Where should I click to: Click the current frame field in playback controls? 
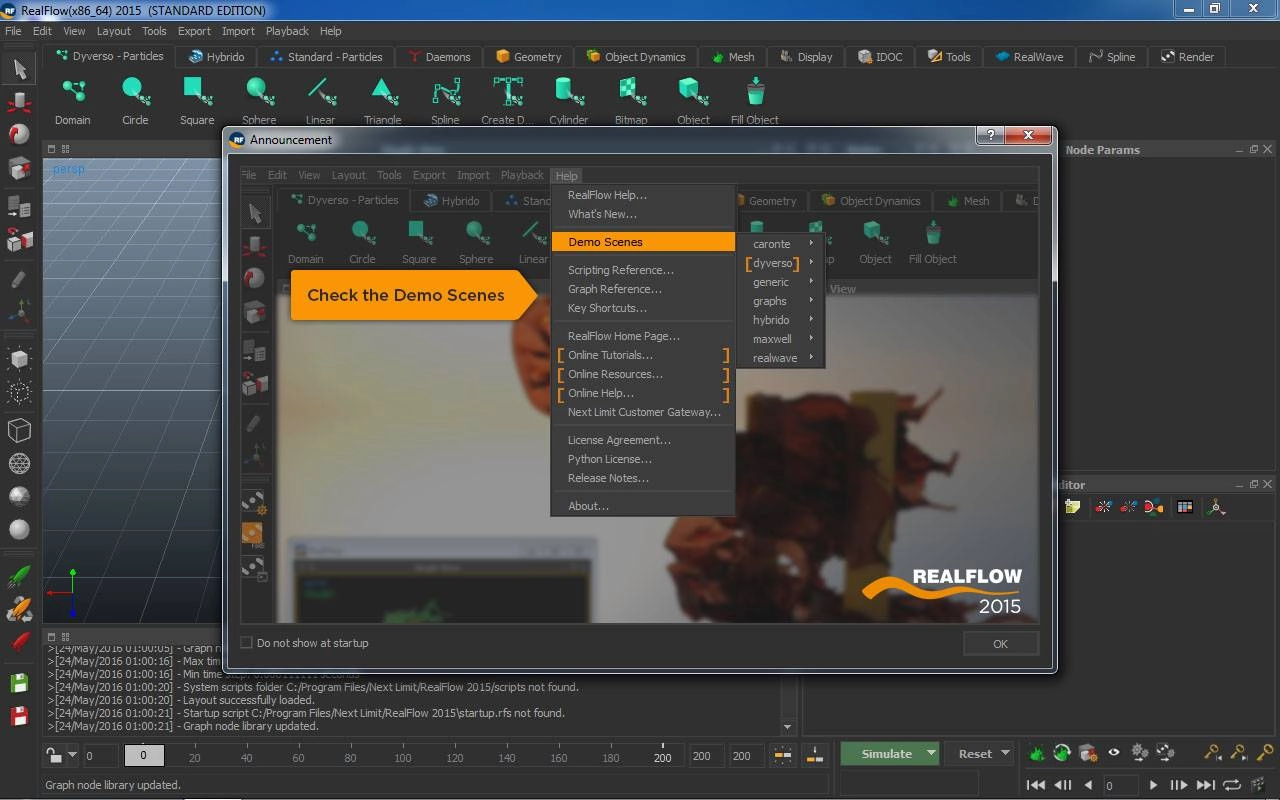click(x=1120, y=786)
